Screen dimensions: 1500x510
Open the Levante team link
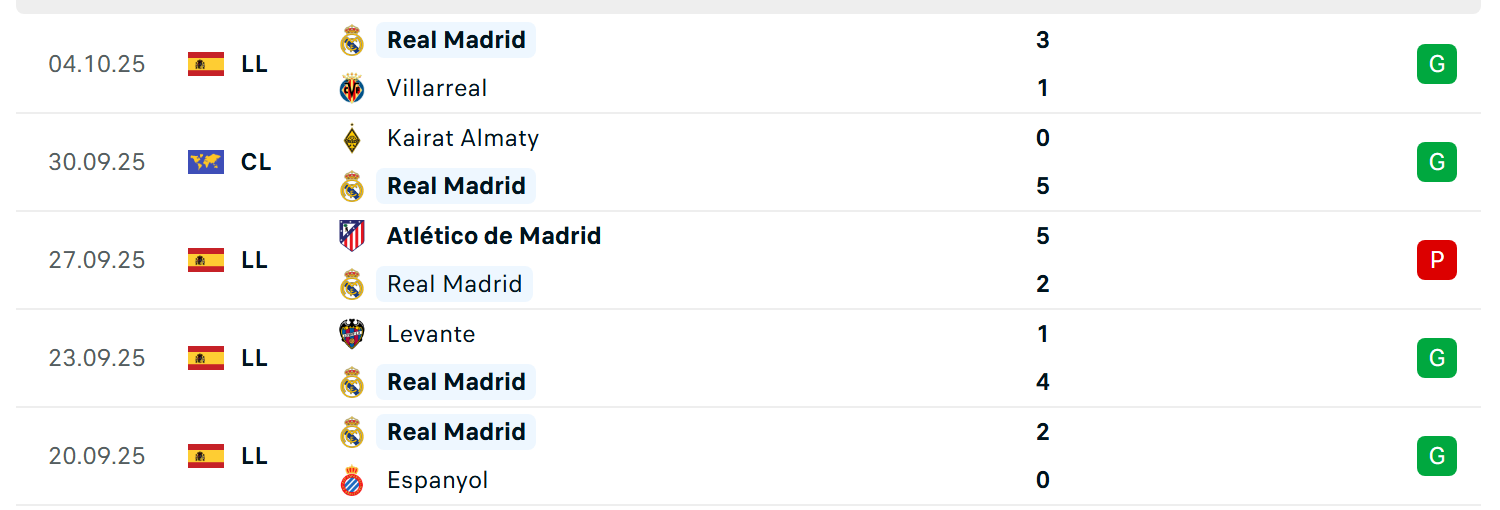coord(431,334)
